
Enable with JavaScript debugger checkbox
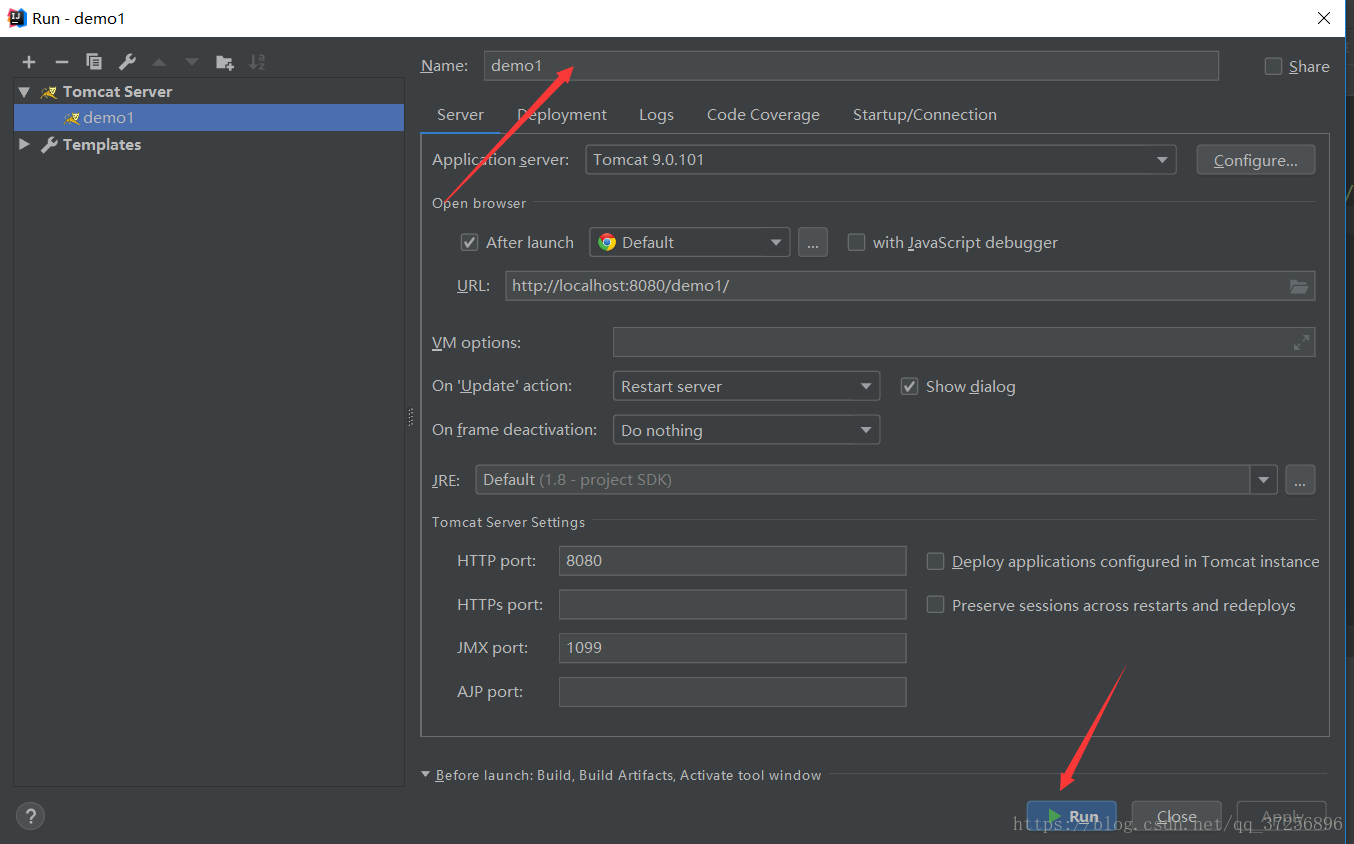tap(856, 242)
